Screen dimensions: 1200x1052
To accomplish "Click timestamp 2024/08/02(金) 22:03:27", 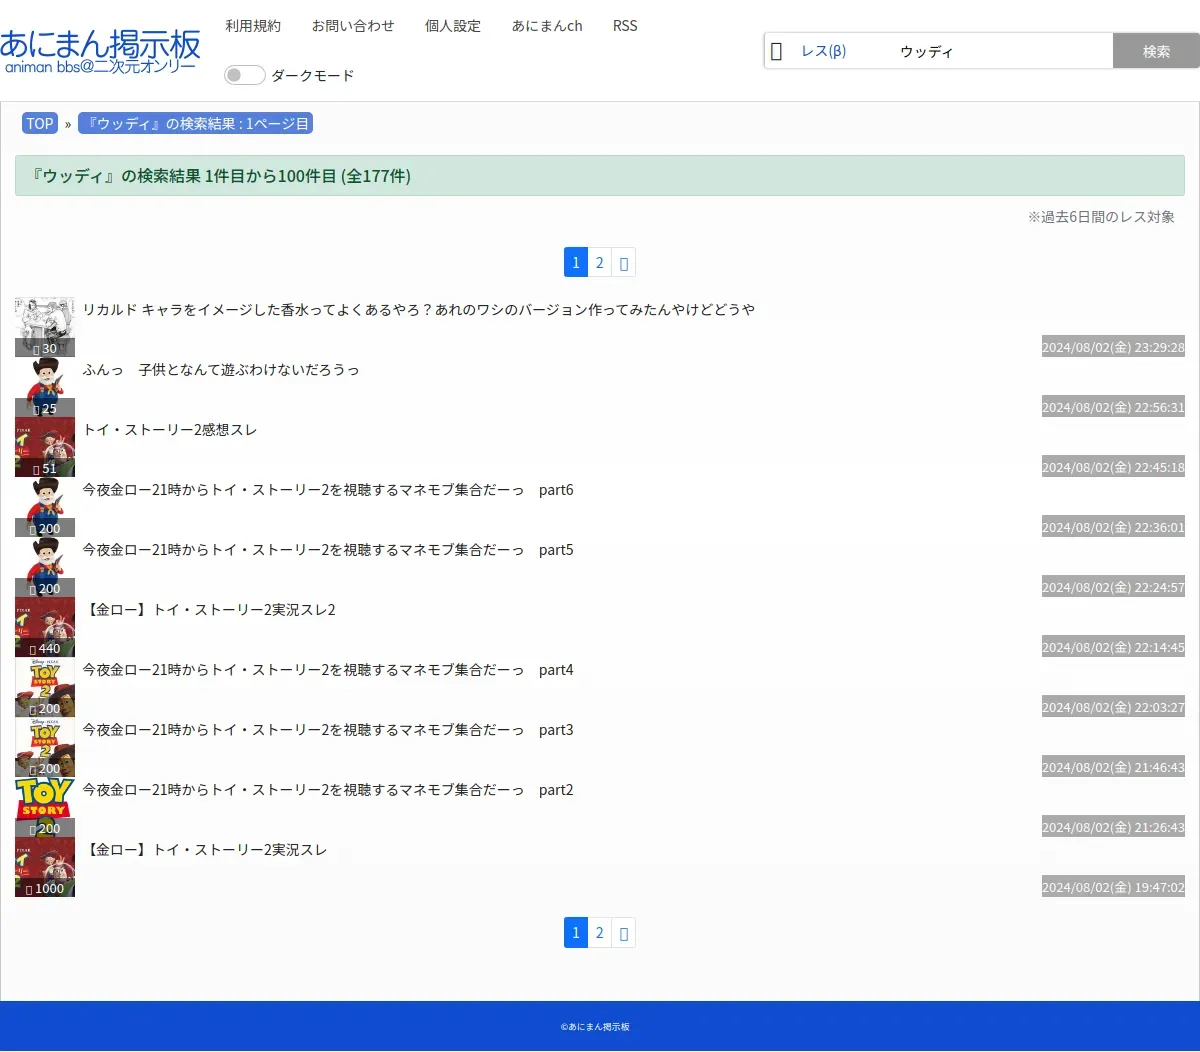I will tap(1113, 707).
